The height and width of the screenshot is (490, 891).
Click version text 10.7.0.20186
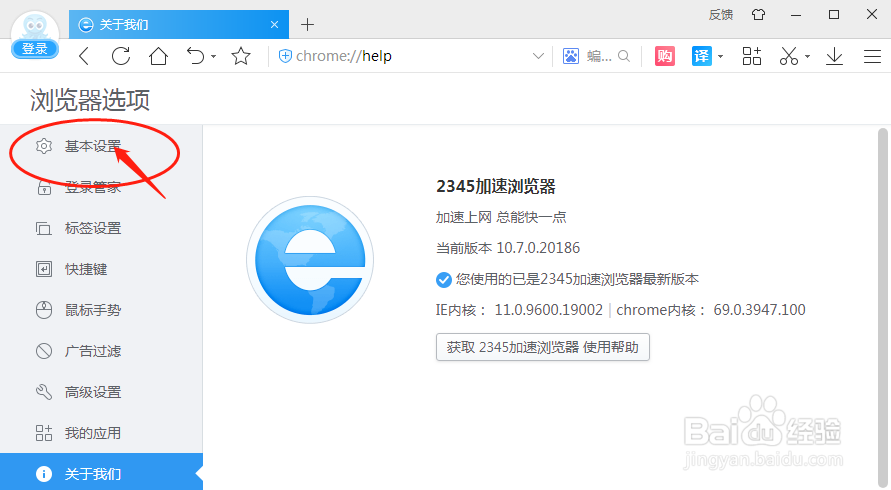pyautogui.click(x=538, y=248)
